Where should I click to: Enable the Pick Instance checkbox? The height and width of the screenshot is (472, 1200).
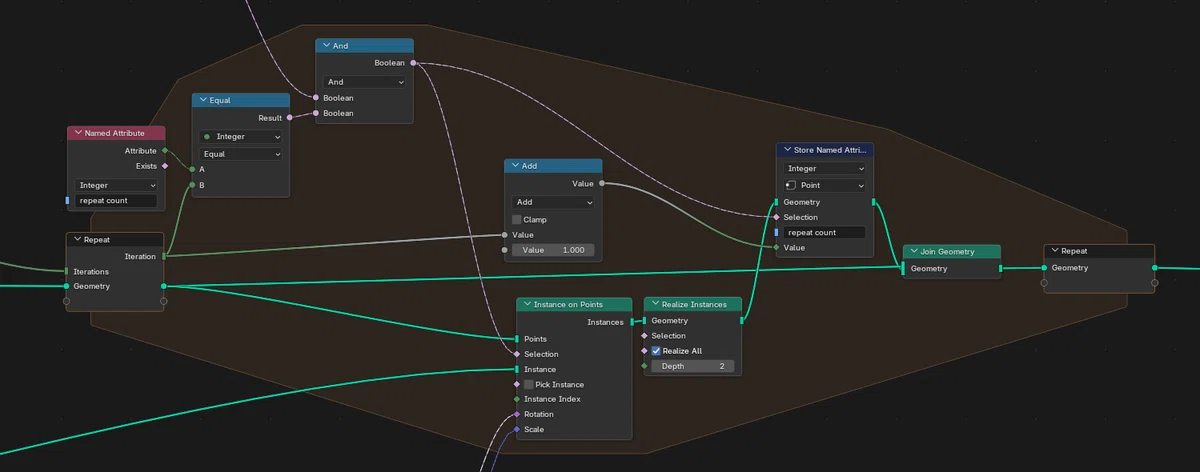528,384
